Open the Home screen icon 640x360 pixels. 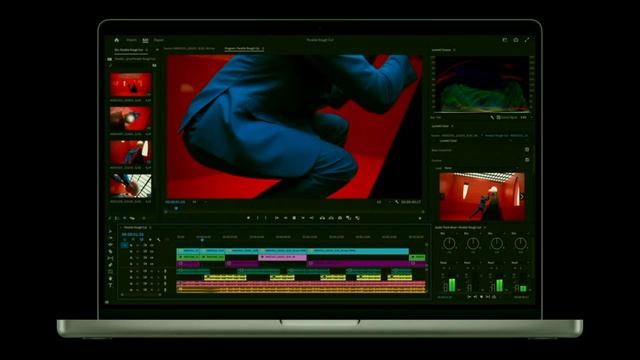(x=117, y=40)
